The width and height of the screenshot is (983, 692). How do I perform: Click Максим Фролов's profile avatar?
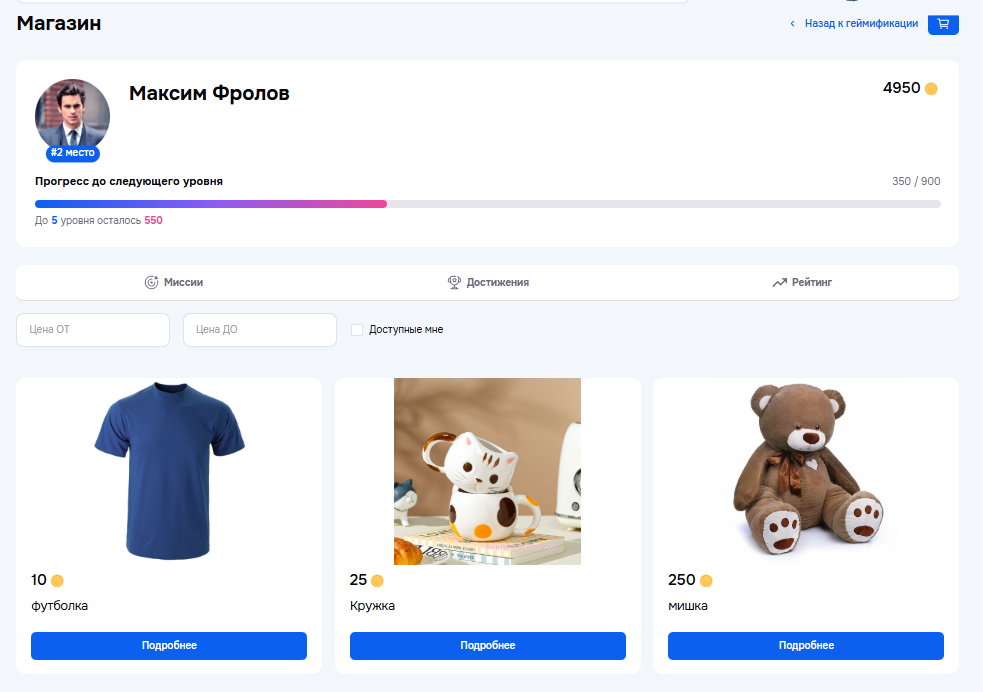[72, 116]
